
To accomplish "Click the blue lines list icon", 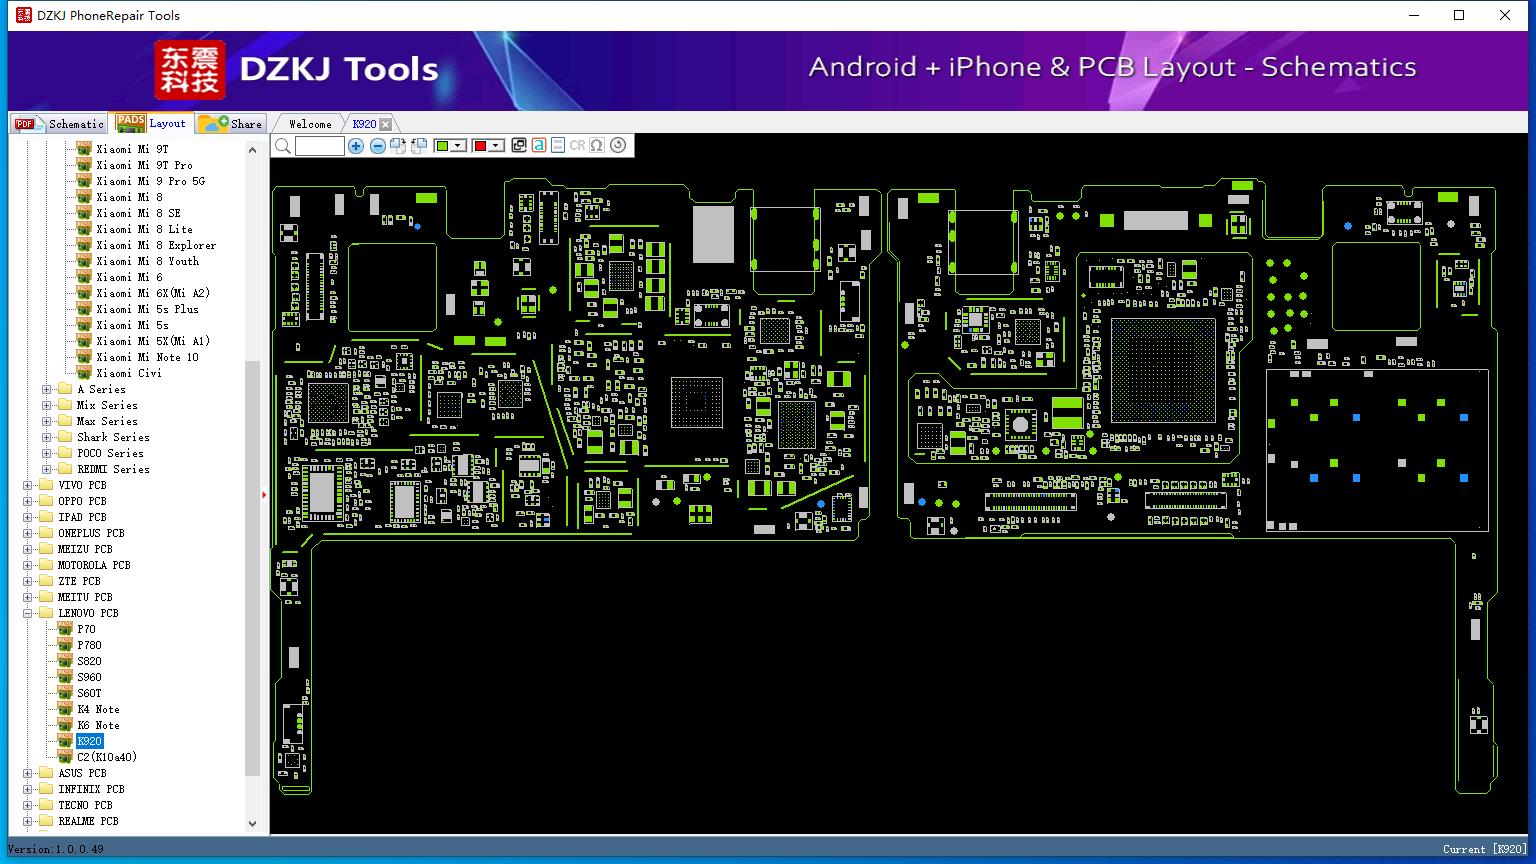I will click(x=558, y=146).
